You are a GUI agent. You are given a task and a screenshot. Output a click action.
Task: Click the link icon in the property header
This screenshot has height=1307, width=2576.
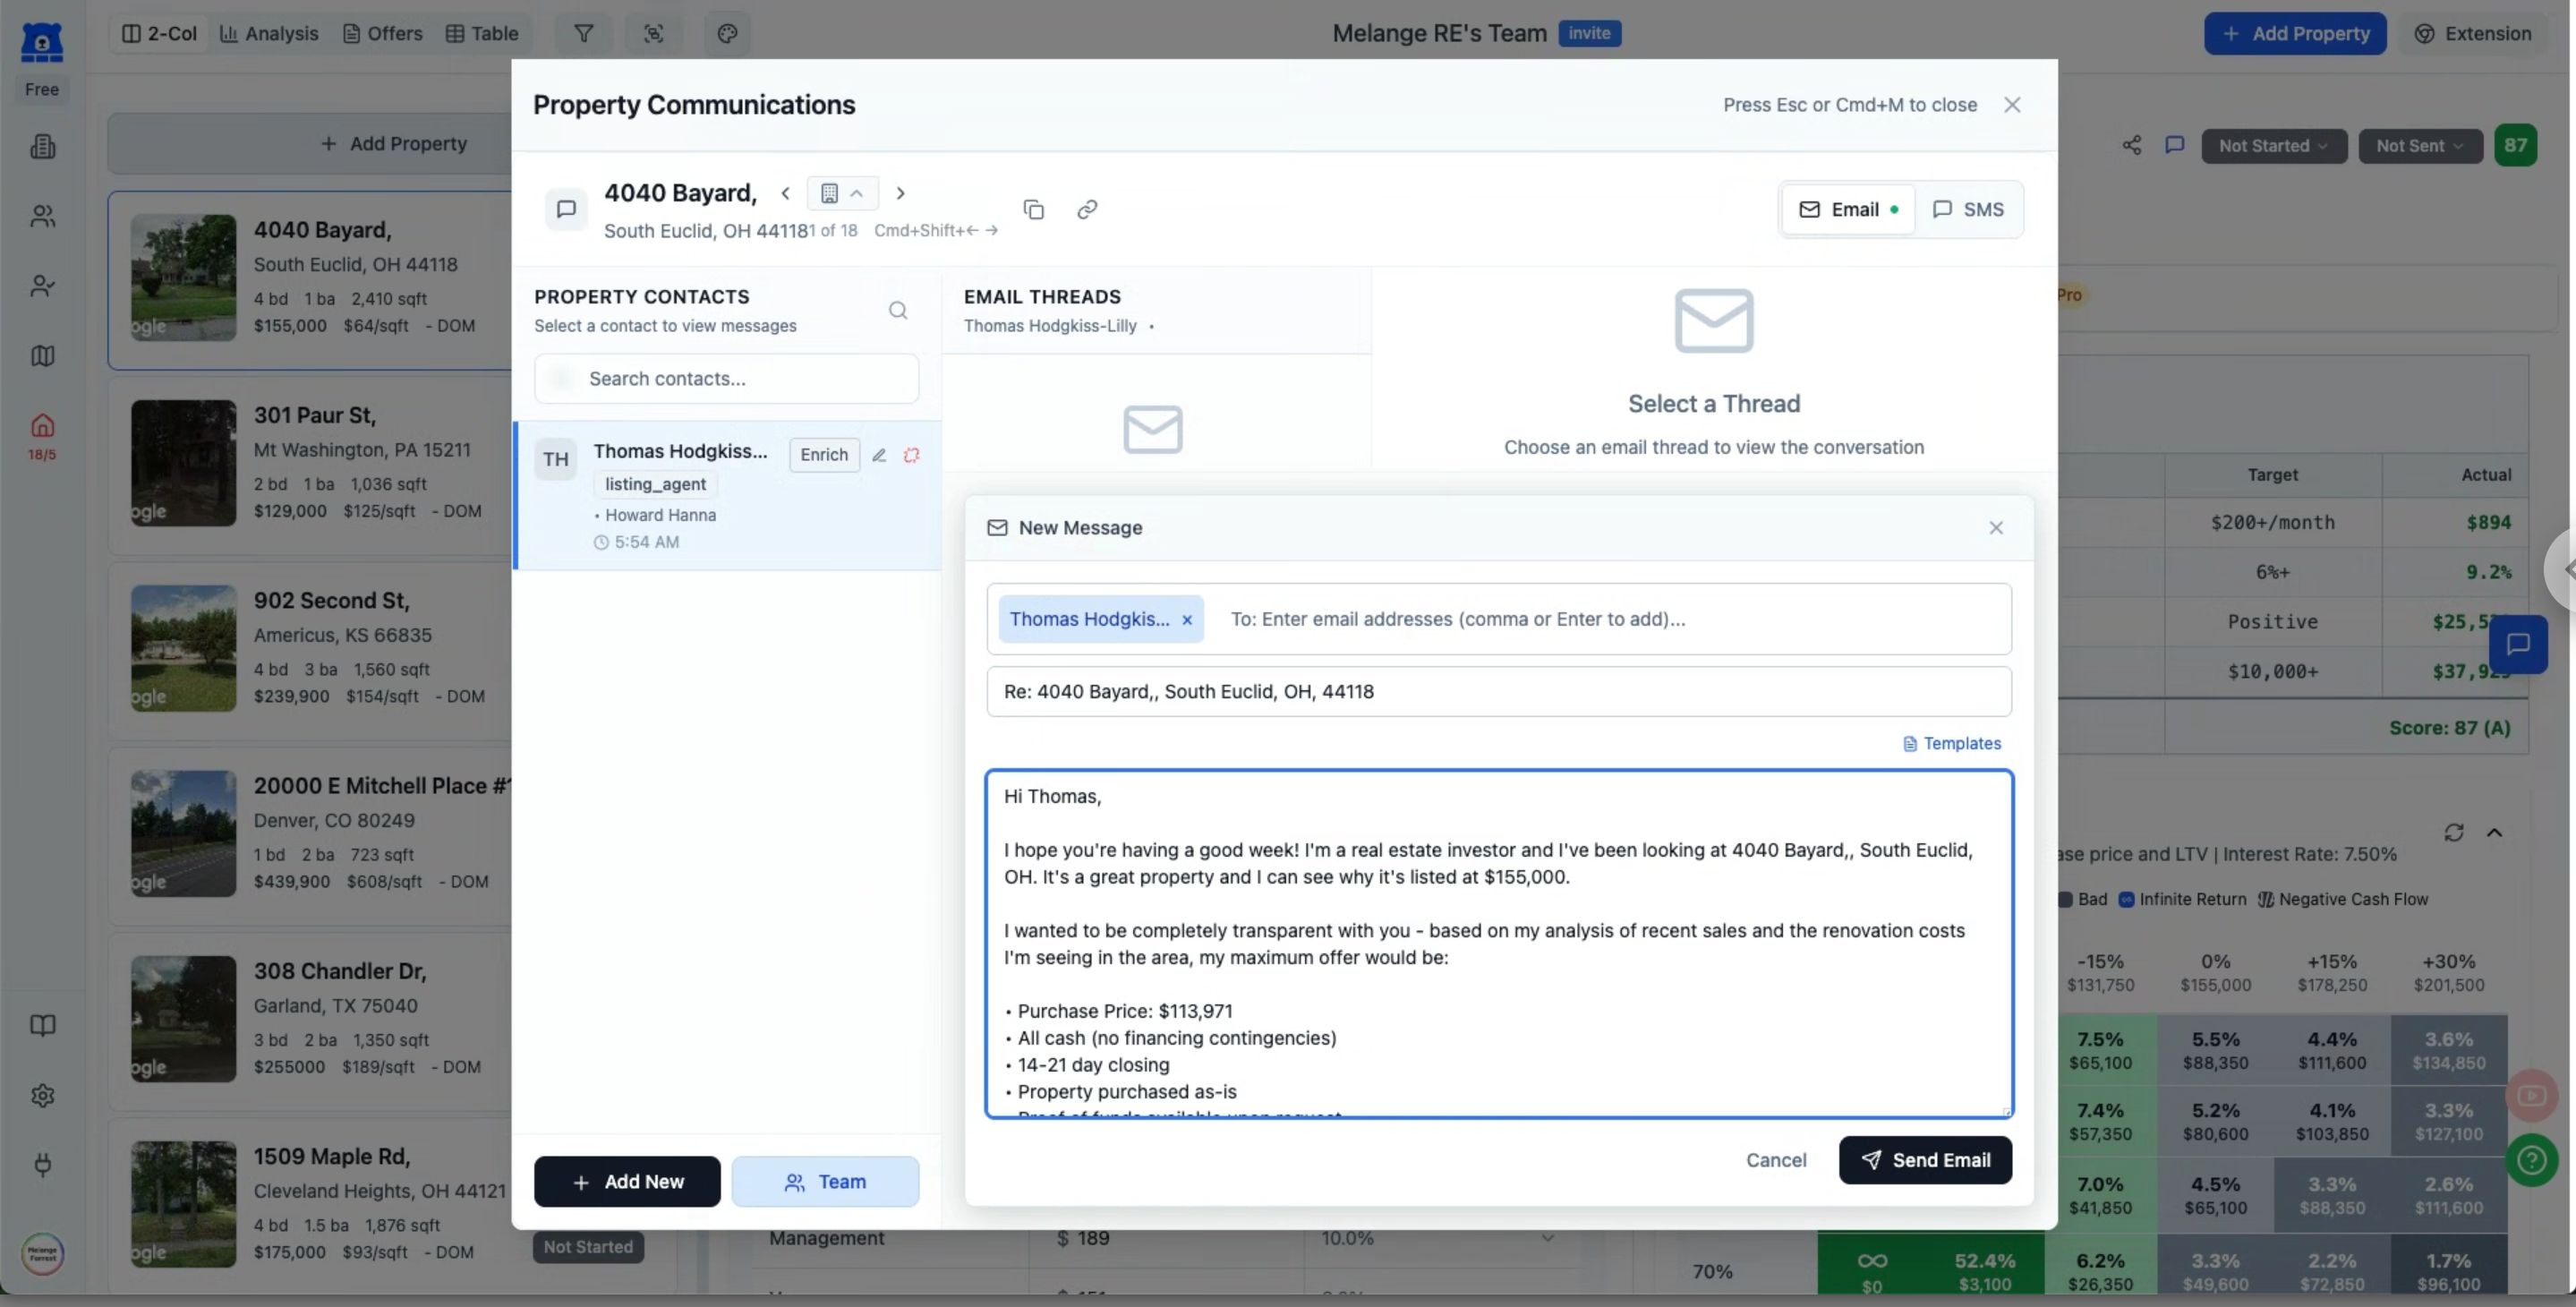pyautogui.click(x=1087, y=209)
